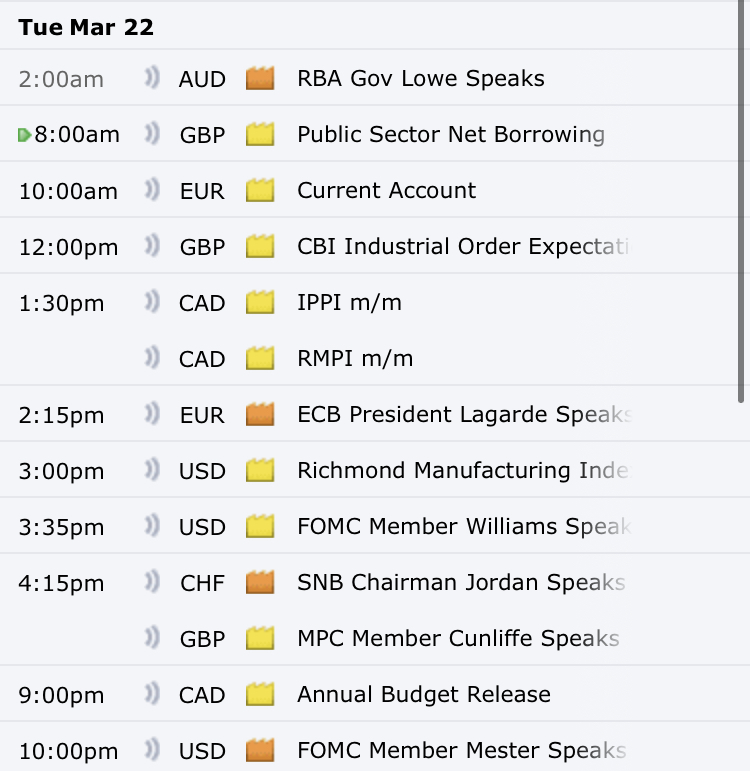The height and width of the screenshot is (771, 750).
Task: Click the sound icon beside Current Account row
Action: [152, 190]
